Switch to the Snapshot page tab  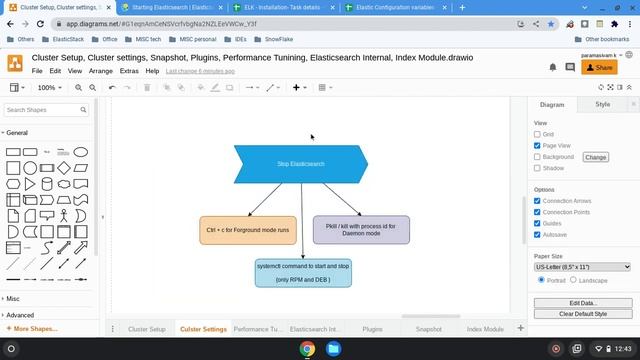429,329
